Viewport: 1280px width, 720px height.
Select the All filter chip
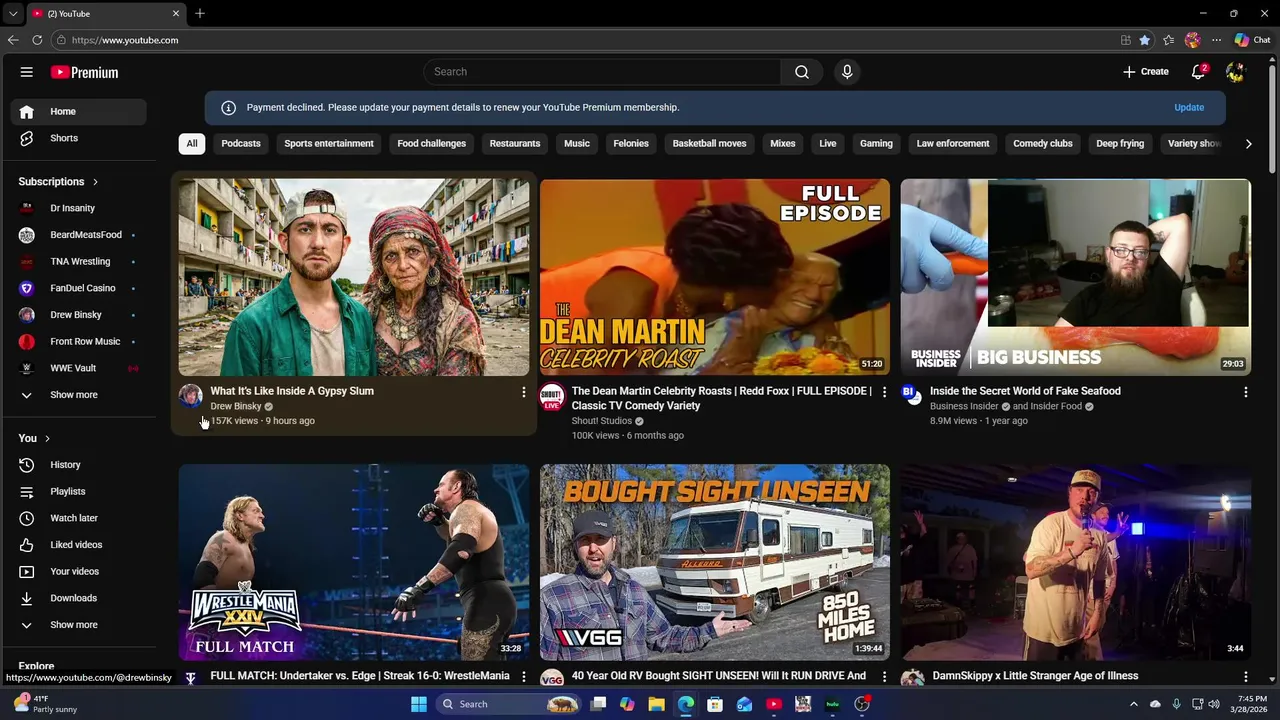[x=192, y=144]
